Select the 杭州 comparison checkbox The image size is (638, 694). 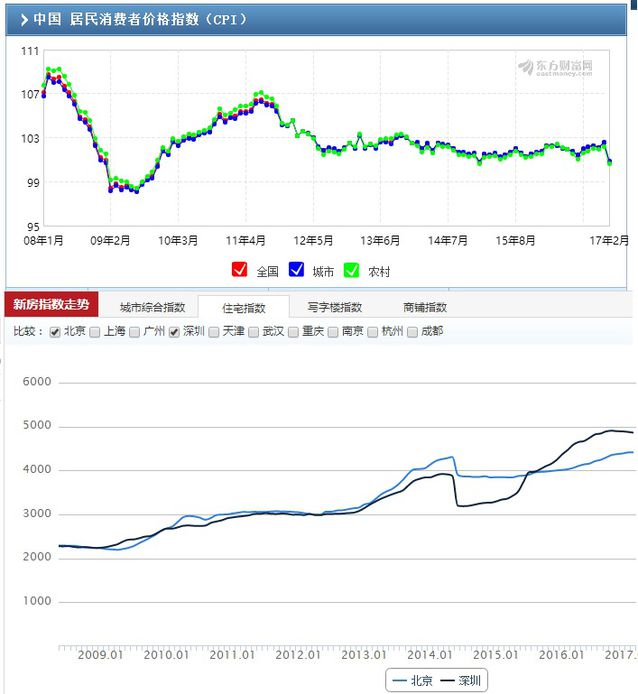coord(372,332)
